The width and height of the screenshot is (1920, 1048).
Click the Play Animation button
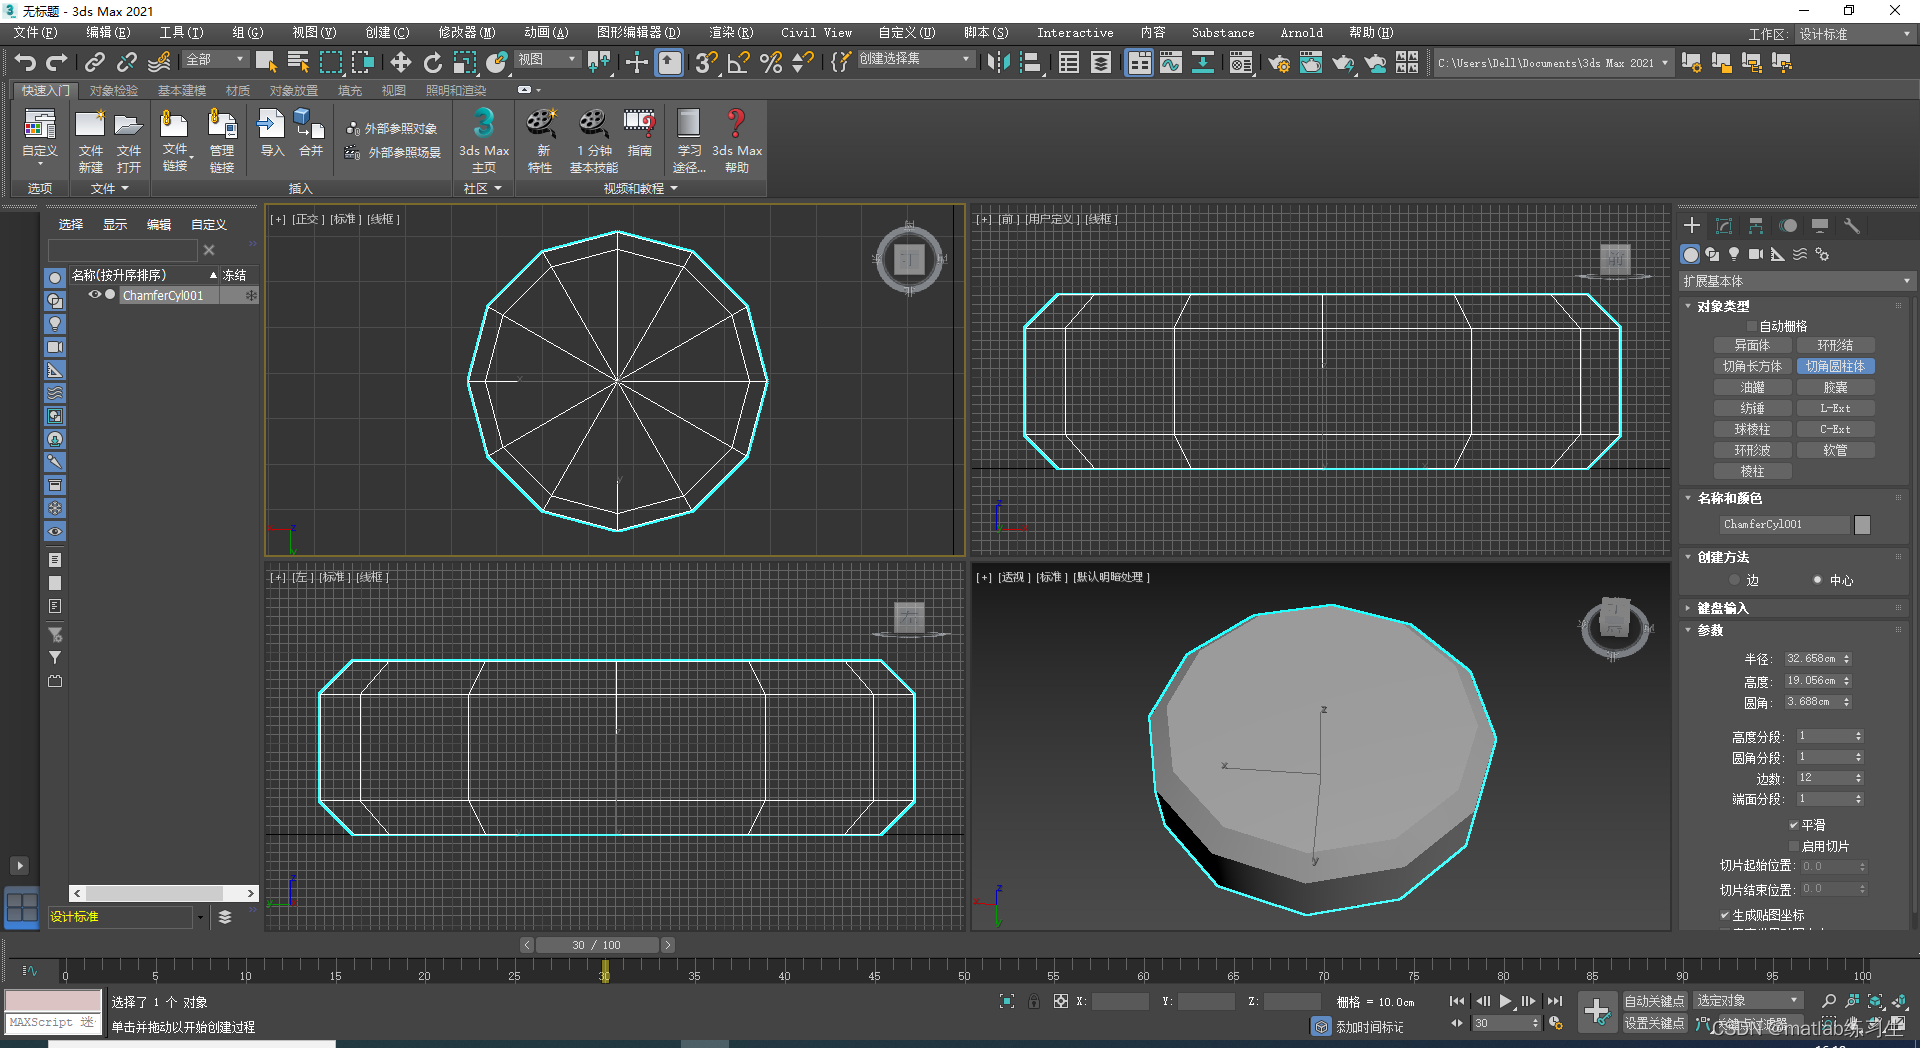[x=1505, y=1001]
